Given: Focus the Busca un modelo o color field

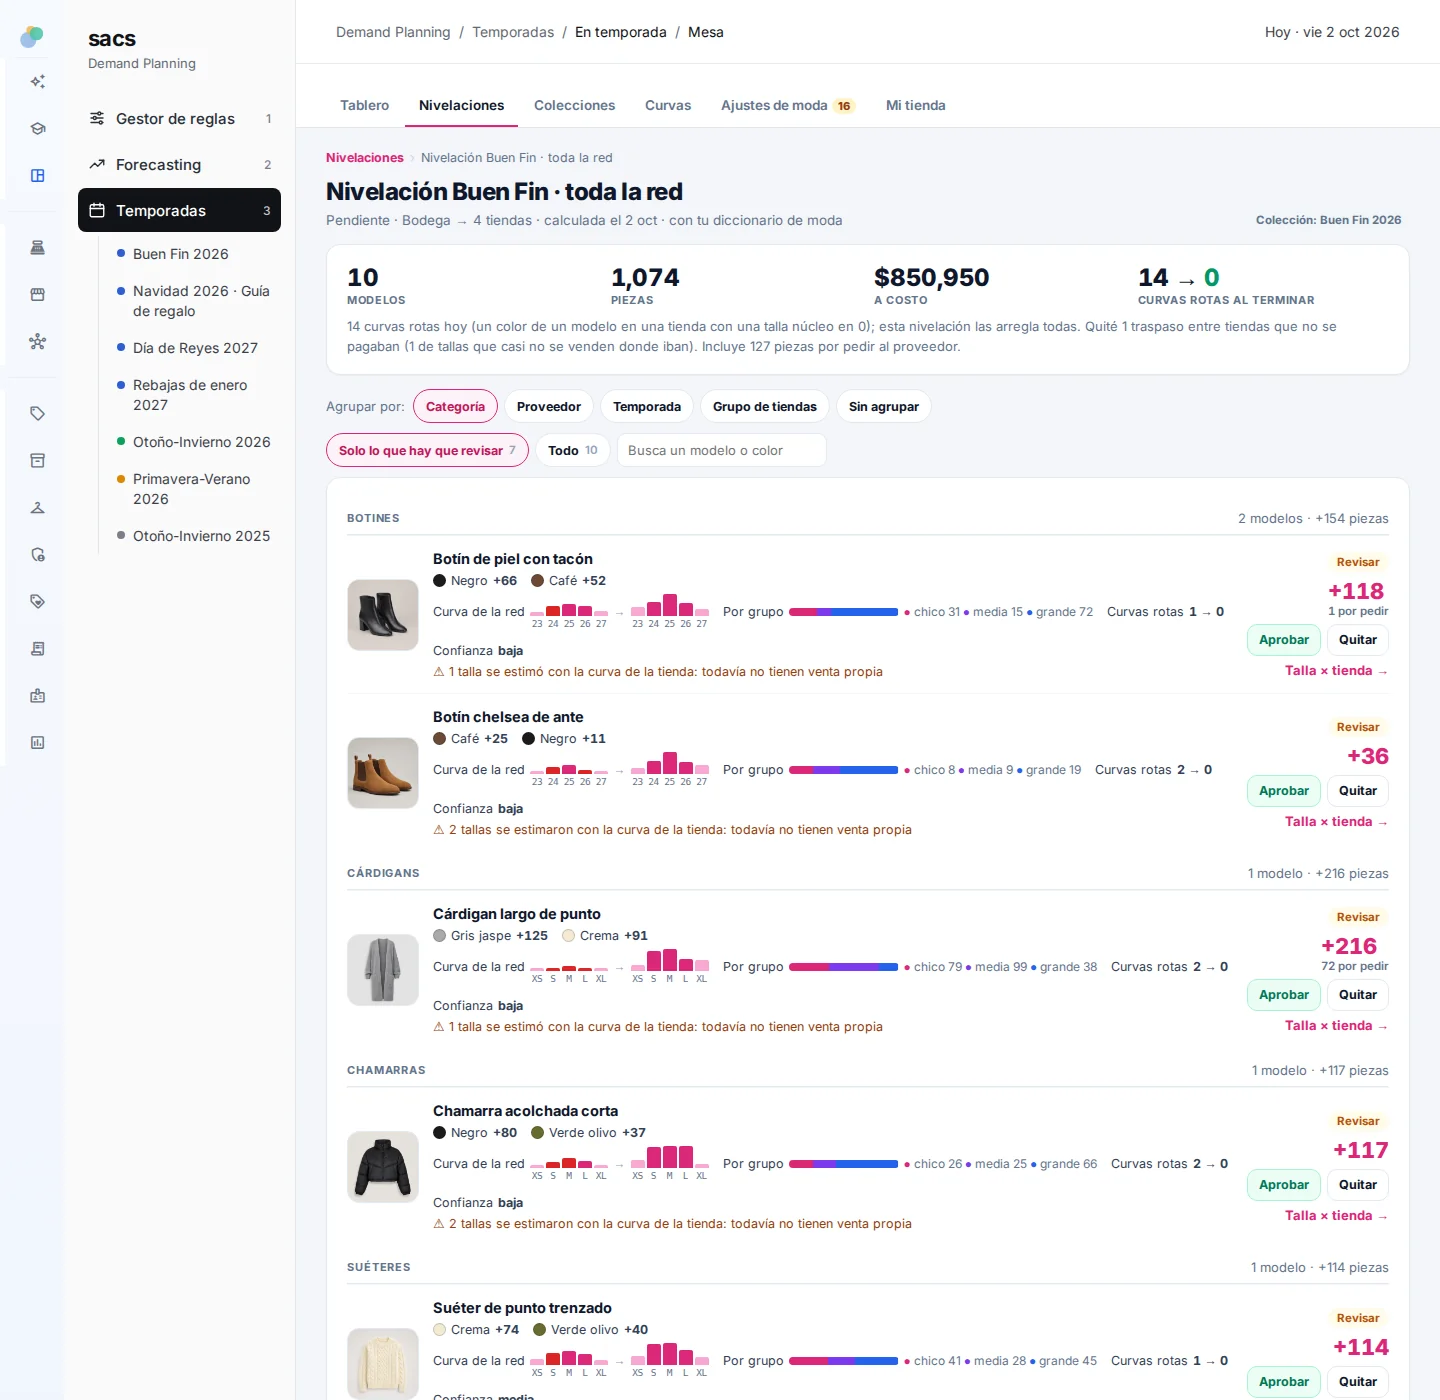Looking at the screenshot, I should [722, 450].
